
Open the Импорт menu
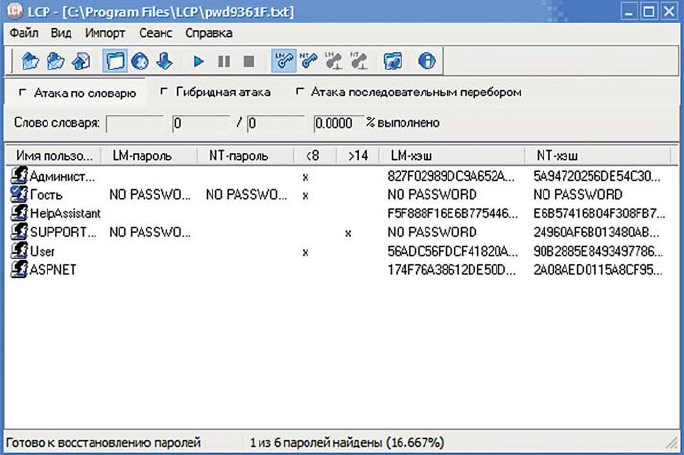click(105, 32)
